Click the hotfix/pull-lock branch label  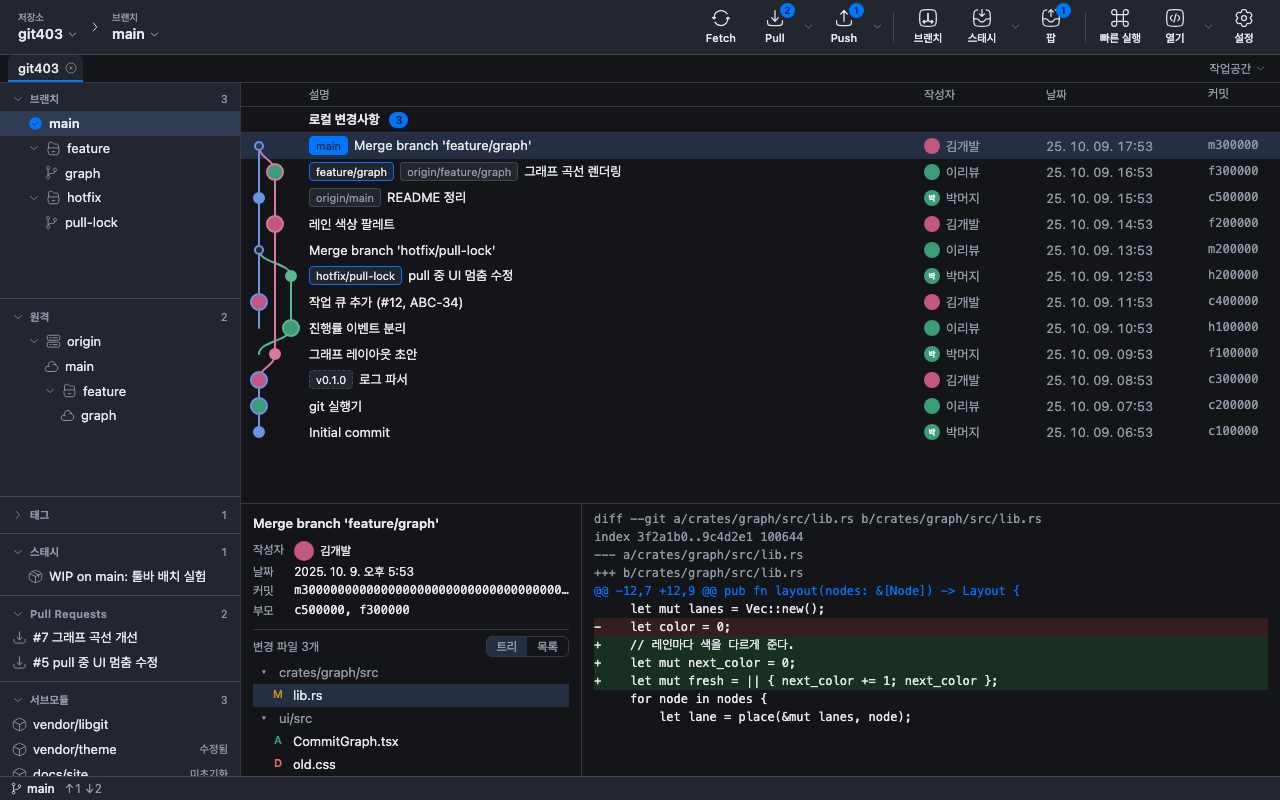(x=356, y=276)
